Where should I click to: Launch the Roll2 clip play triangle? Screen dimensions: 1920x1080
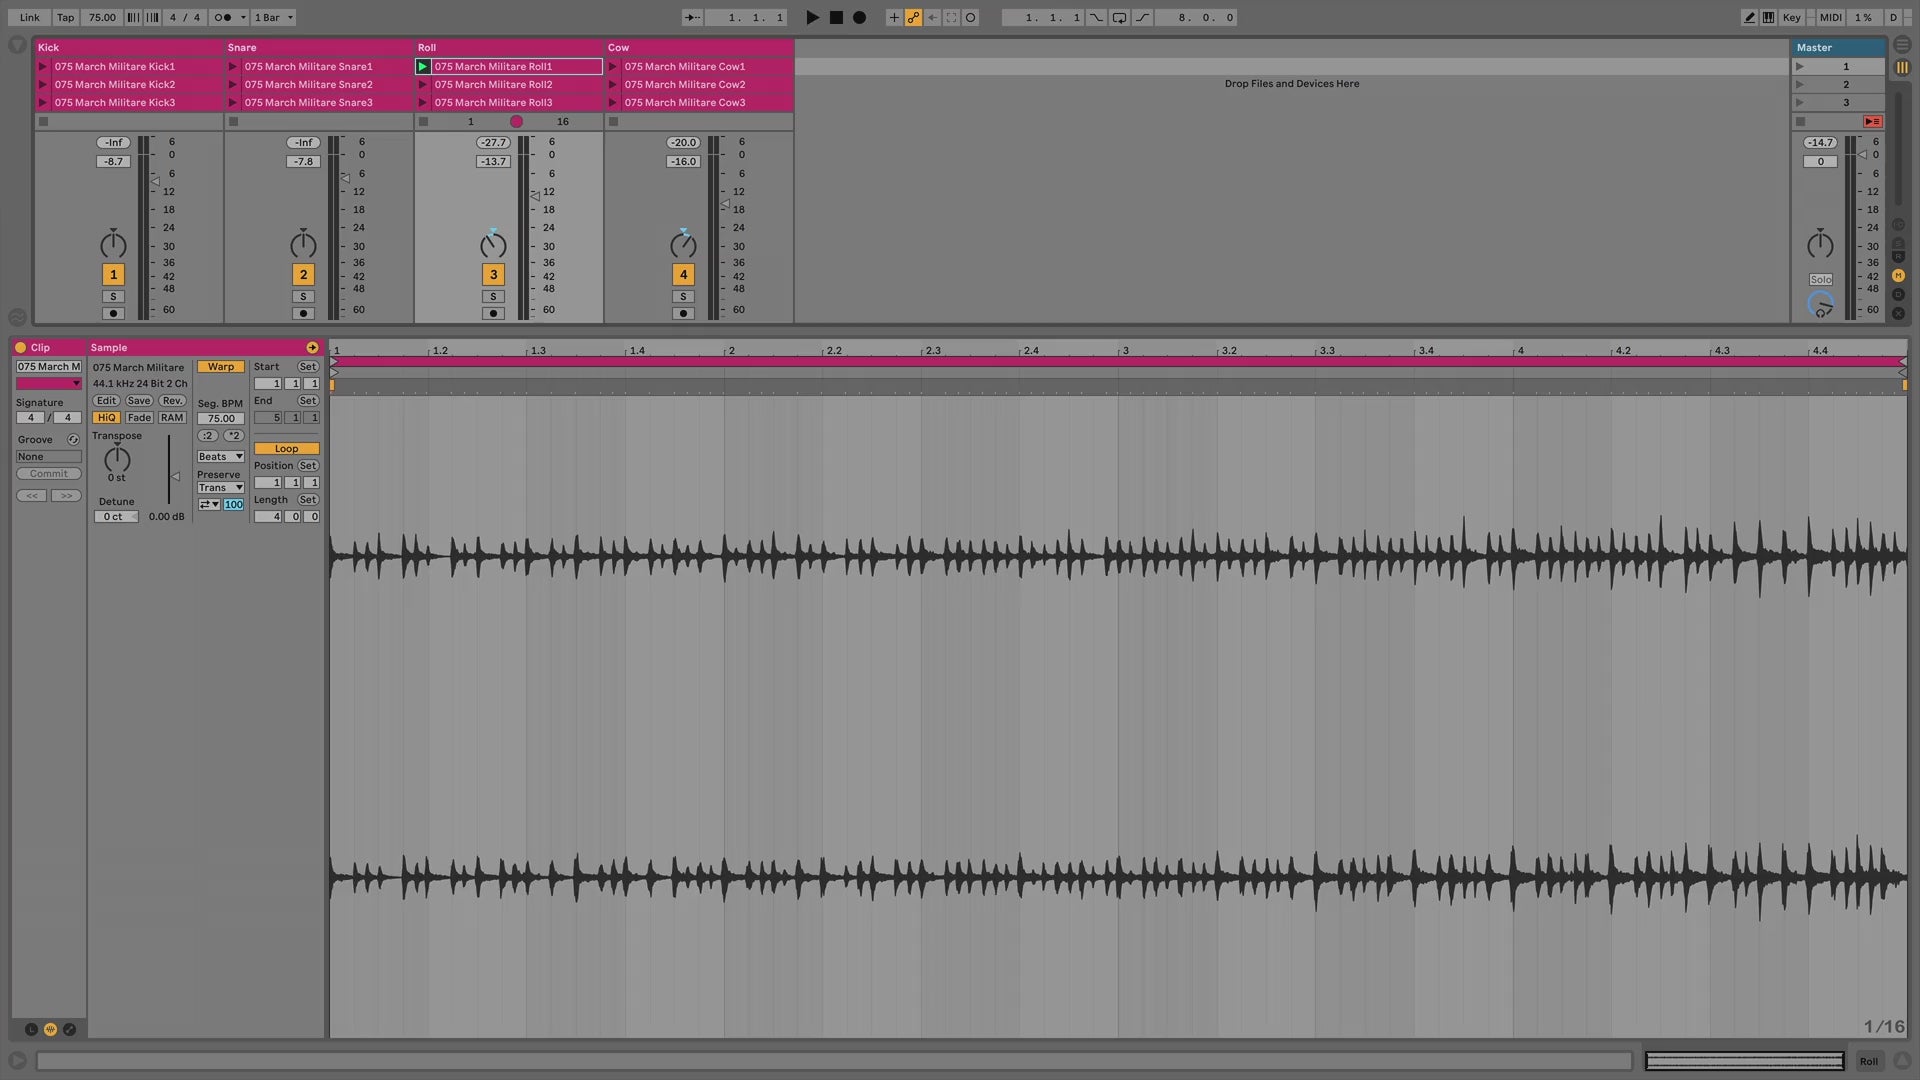423,85
